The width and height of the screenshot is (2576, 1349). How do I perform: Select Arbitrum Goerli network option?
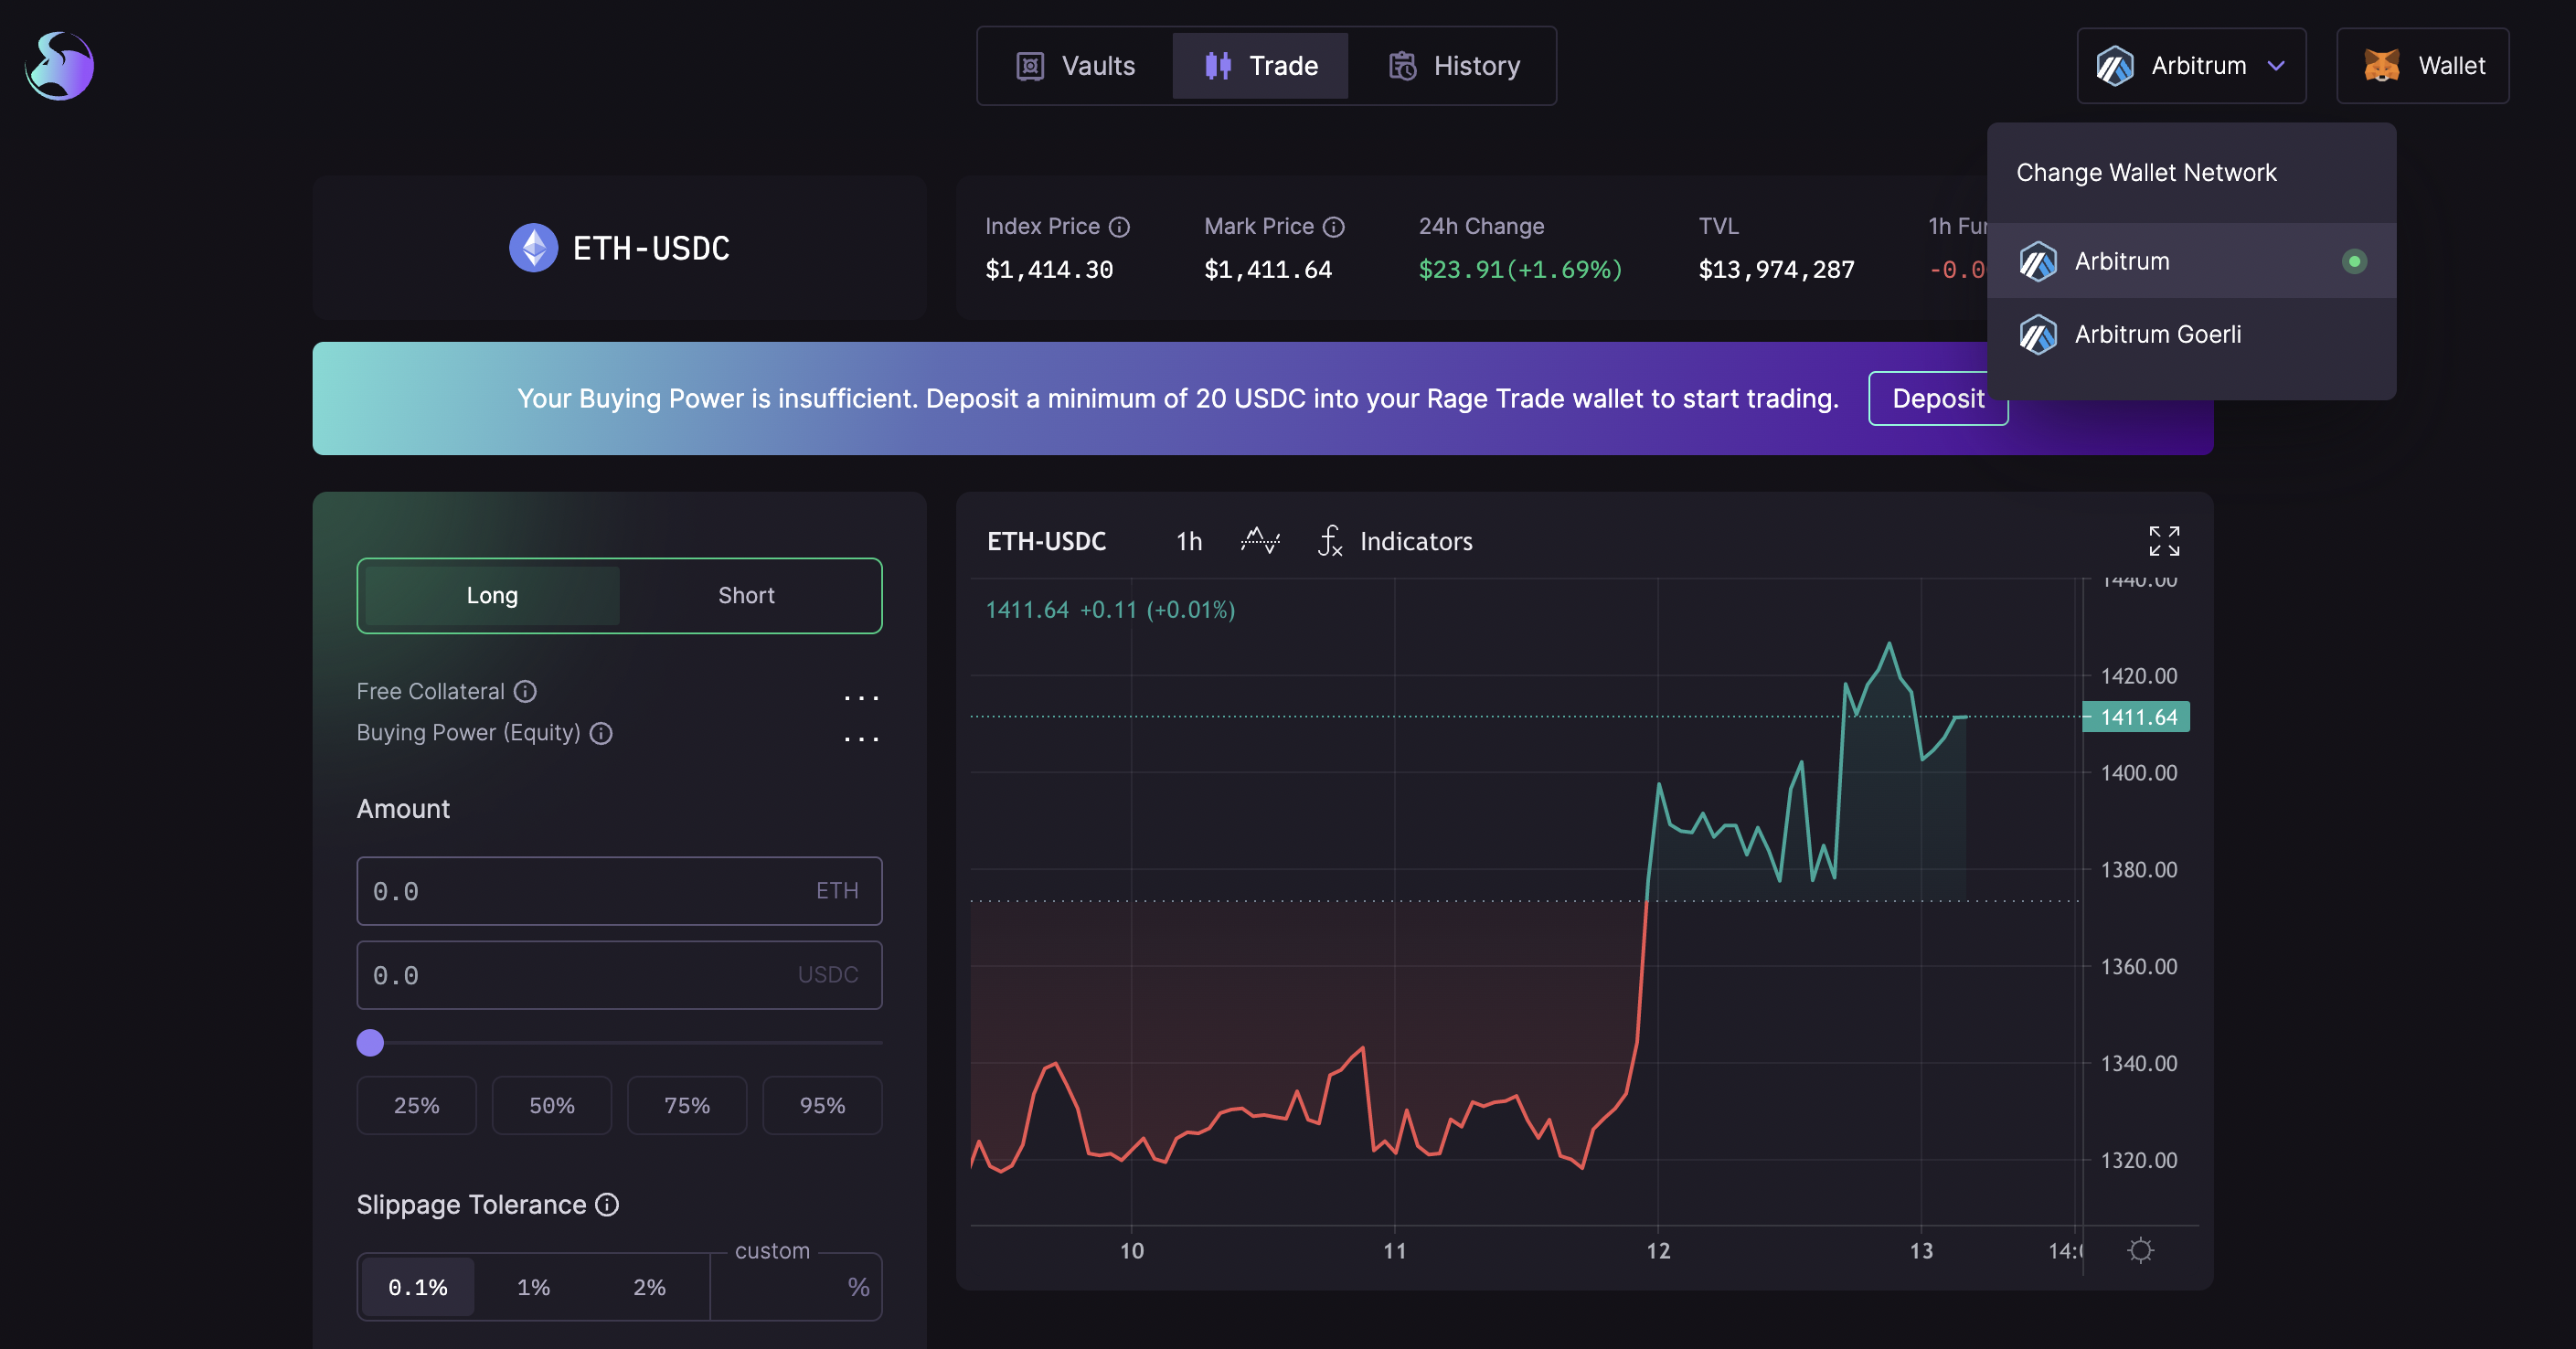pos(2157,334)
